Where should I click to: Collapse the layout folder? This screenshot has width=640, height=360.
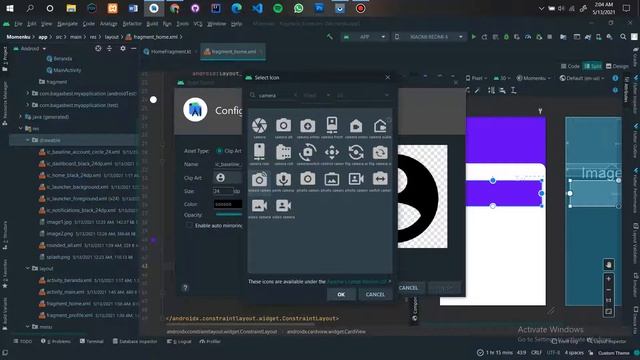pos(28,268)
